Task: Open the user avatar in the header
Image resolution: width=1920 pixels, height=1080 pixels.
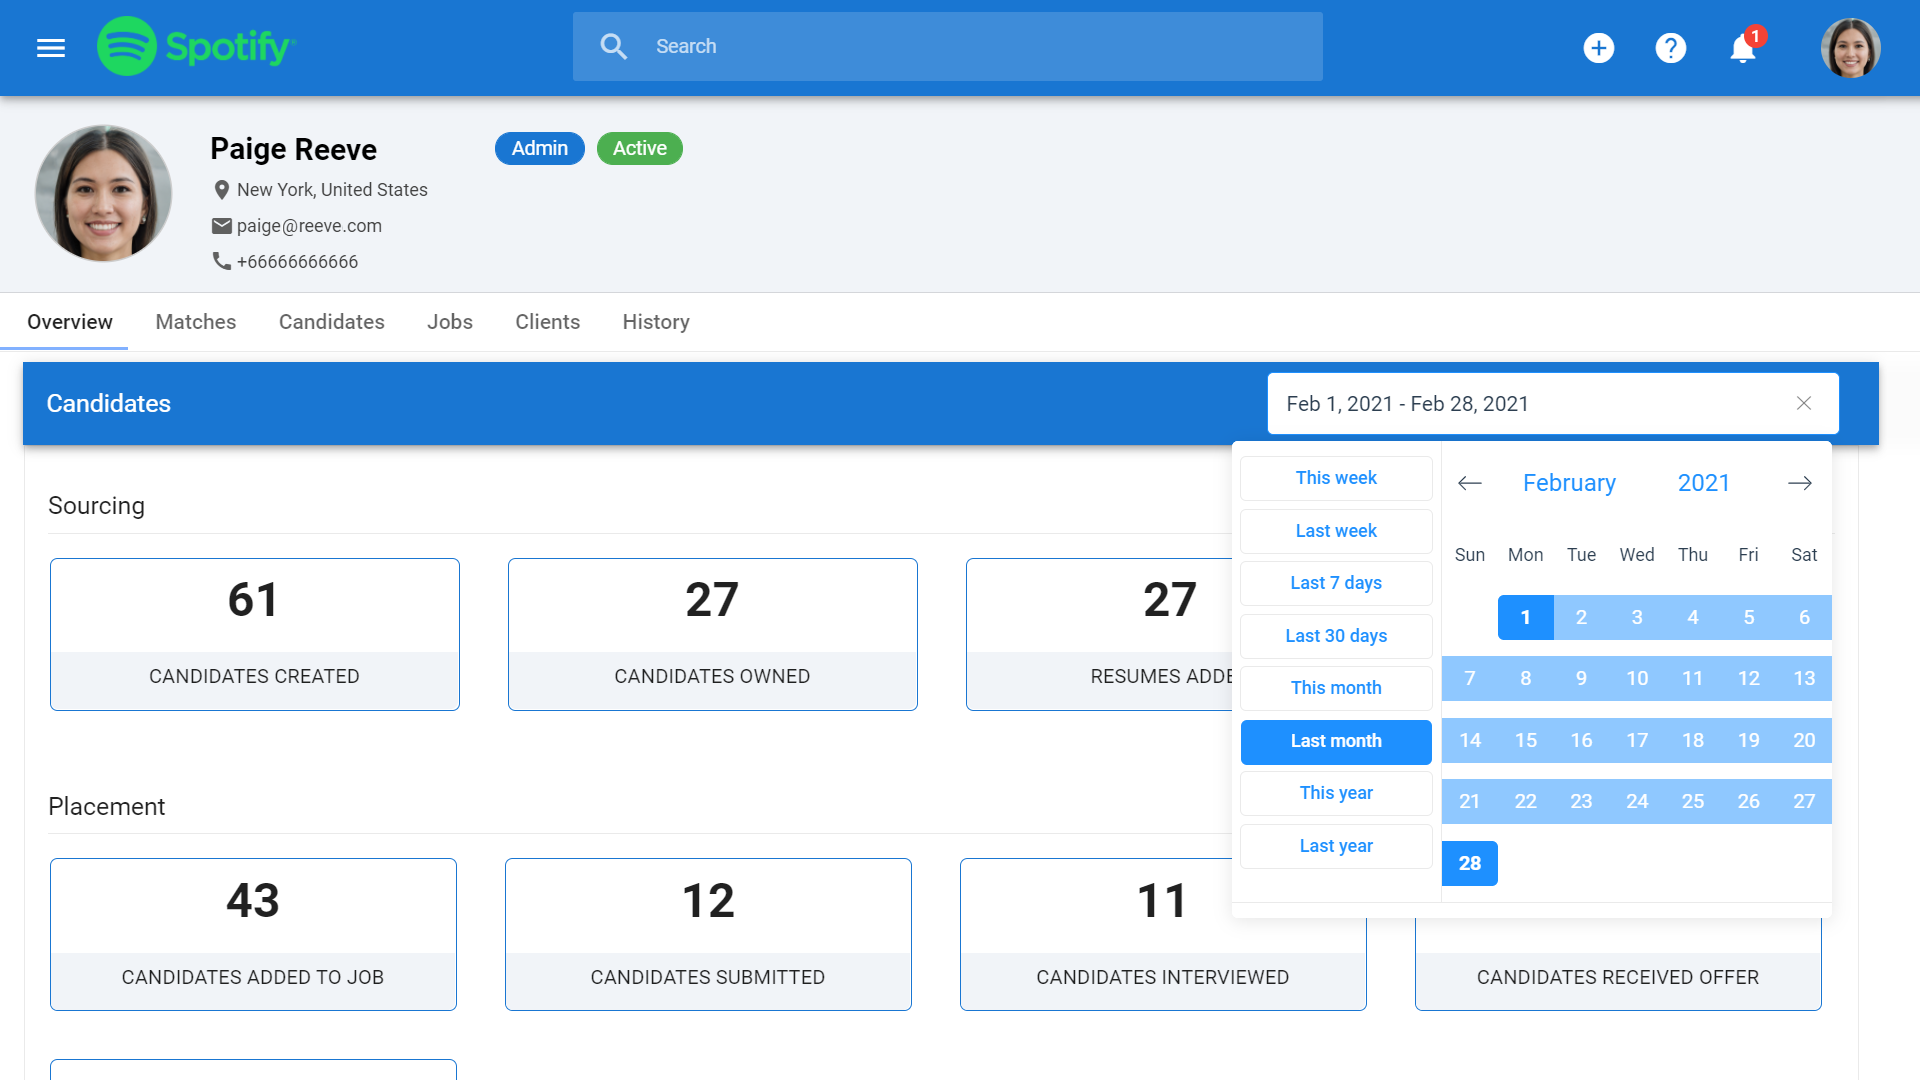Action: 1850,48
